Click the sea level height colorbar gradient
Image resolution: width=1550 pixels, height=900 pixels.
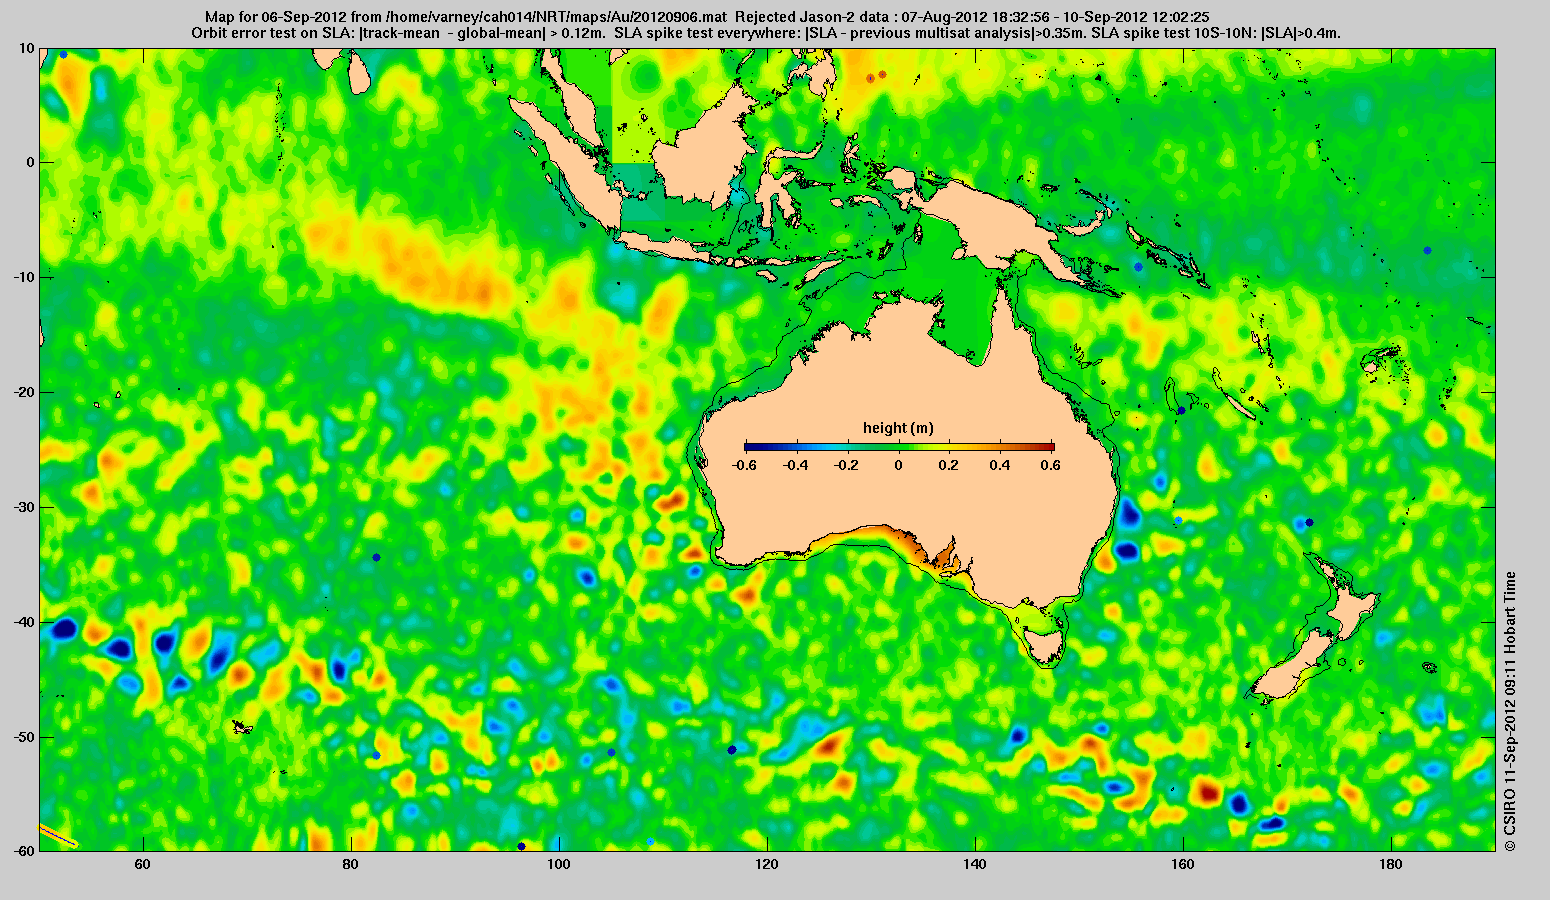click(899, 447)
